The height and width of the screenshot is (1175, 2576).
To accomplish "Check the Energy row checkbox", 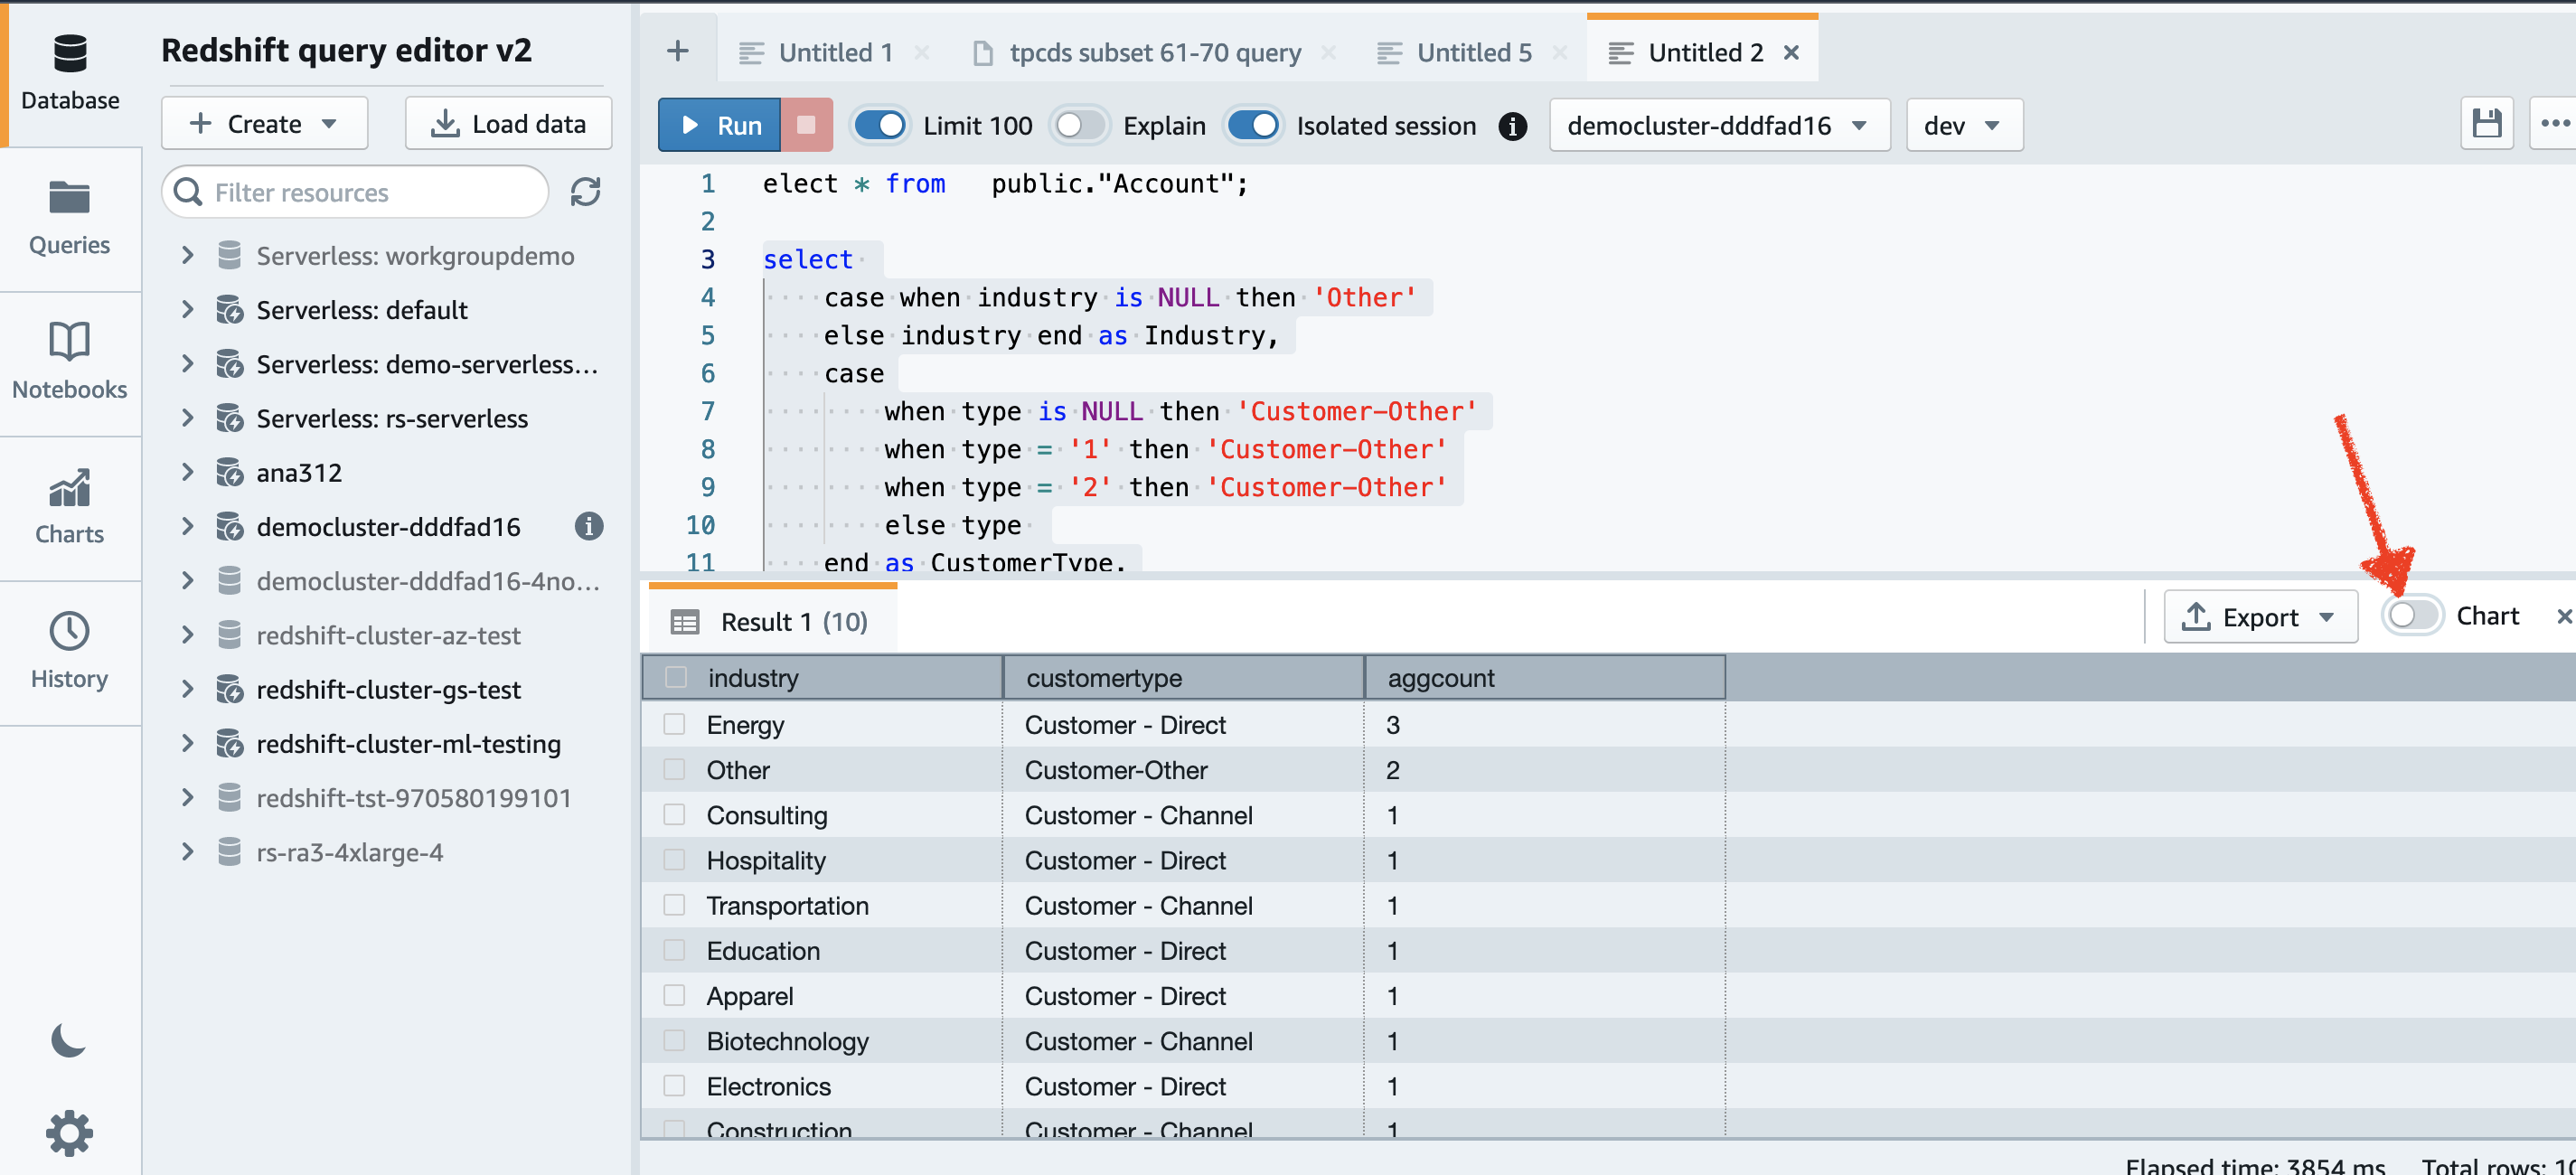I will [675, 724].
